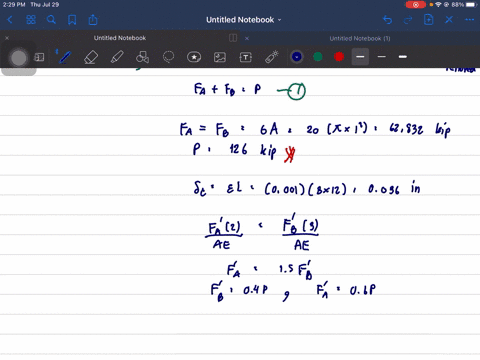Select the first highlighted stroke thickness
Image resolution: width=480 pixels, height=360 pixels.
click(x=360, y=57)
